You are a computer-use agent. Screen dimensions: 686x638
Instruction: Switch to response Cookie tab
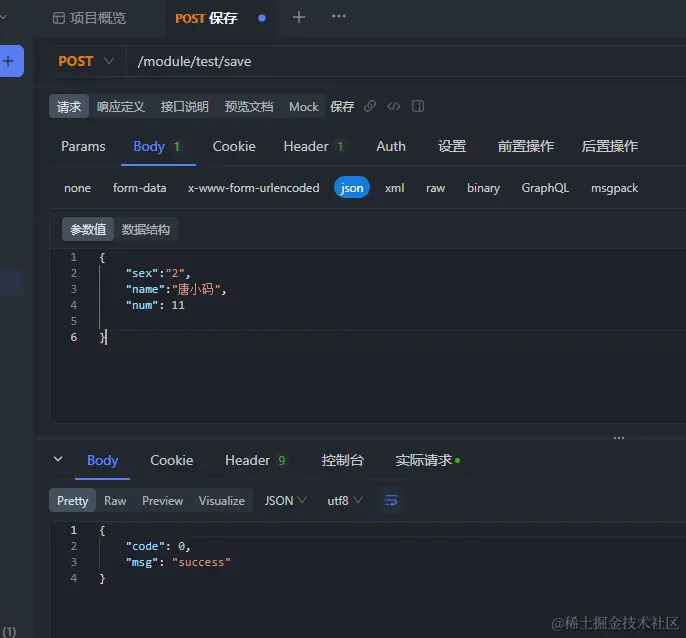point(172,460)
